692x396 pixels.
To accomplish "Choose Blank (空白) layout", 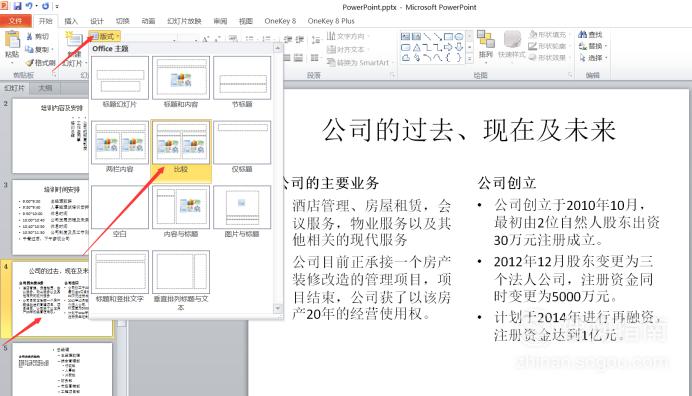I will click(x=120, y=212).
